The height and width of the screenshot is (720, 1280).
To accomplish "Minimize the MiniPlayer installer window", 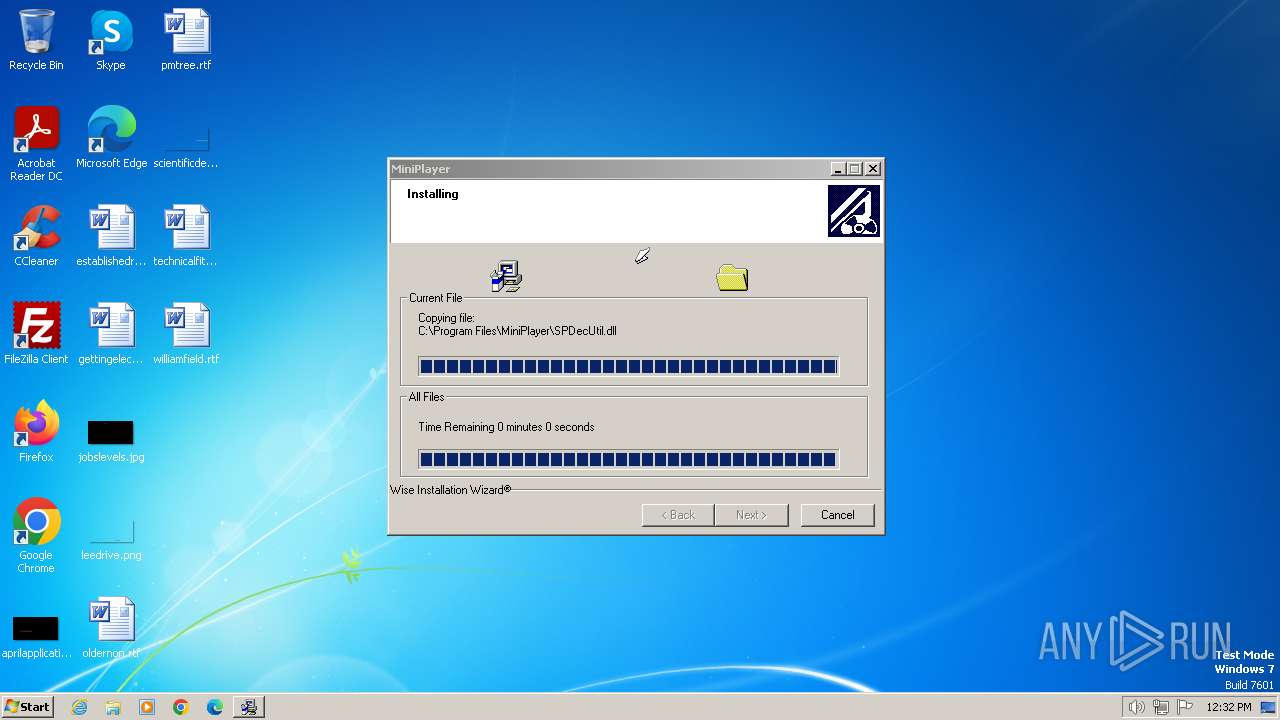I will coord(838,169).
